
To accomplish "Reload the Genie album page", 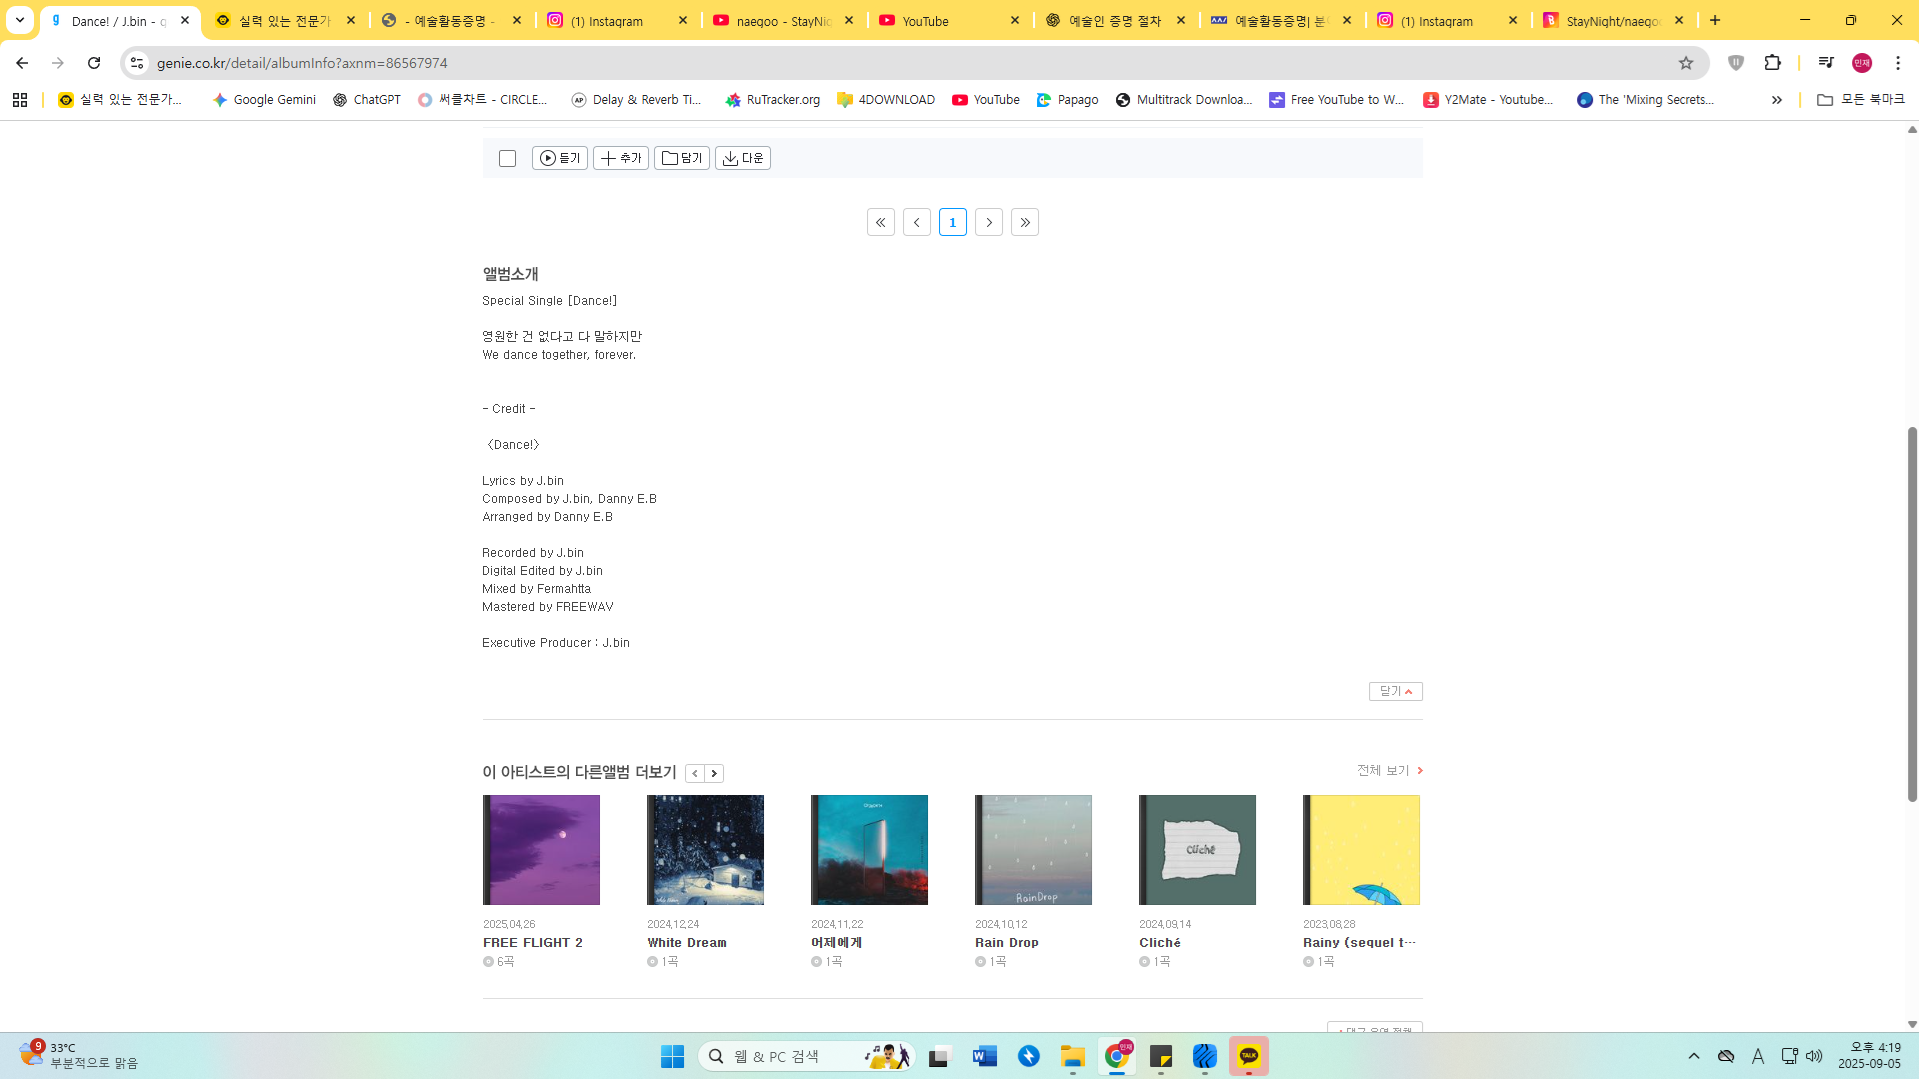I will [x=94, y=63].
